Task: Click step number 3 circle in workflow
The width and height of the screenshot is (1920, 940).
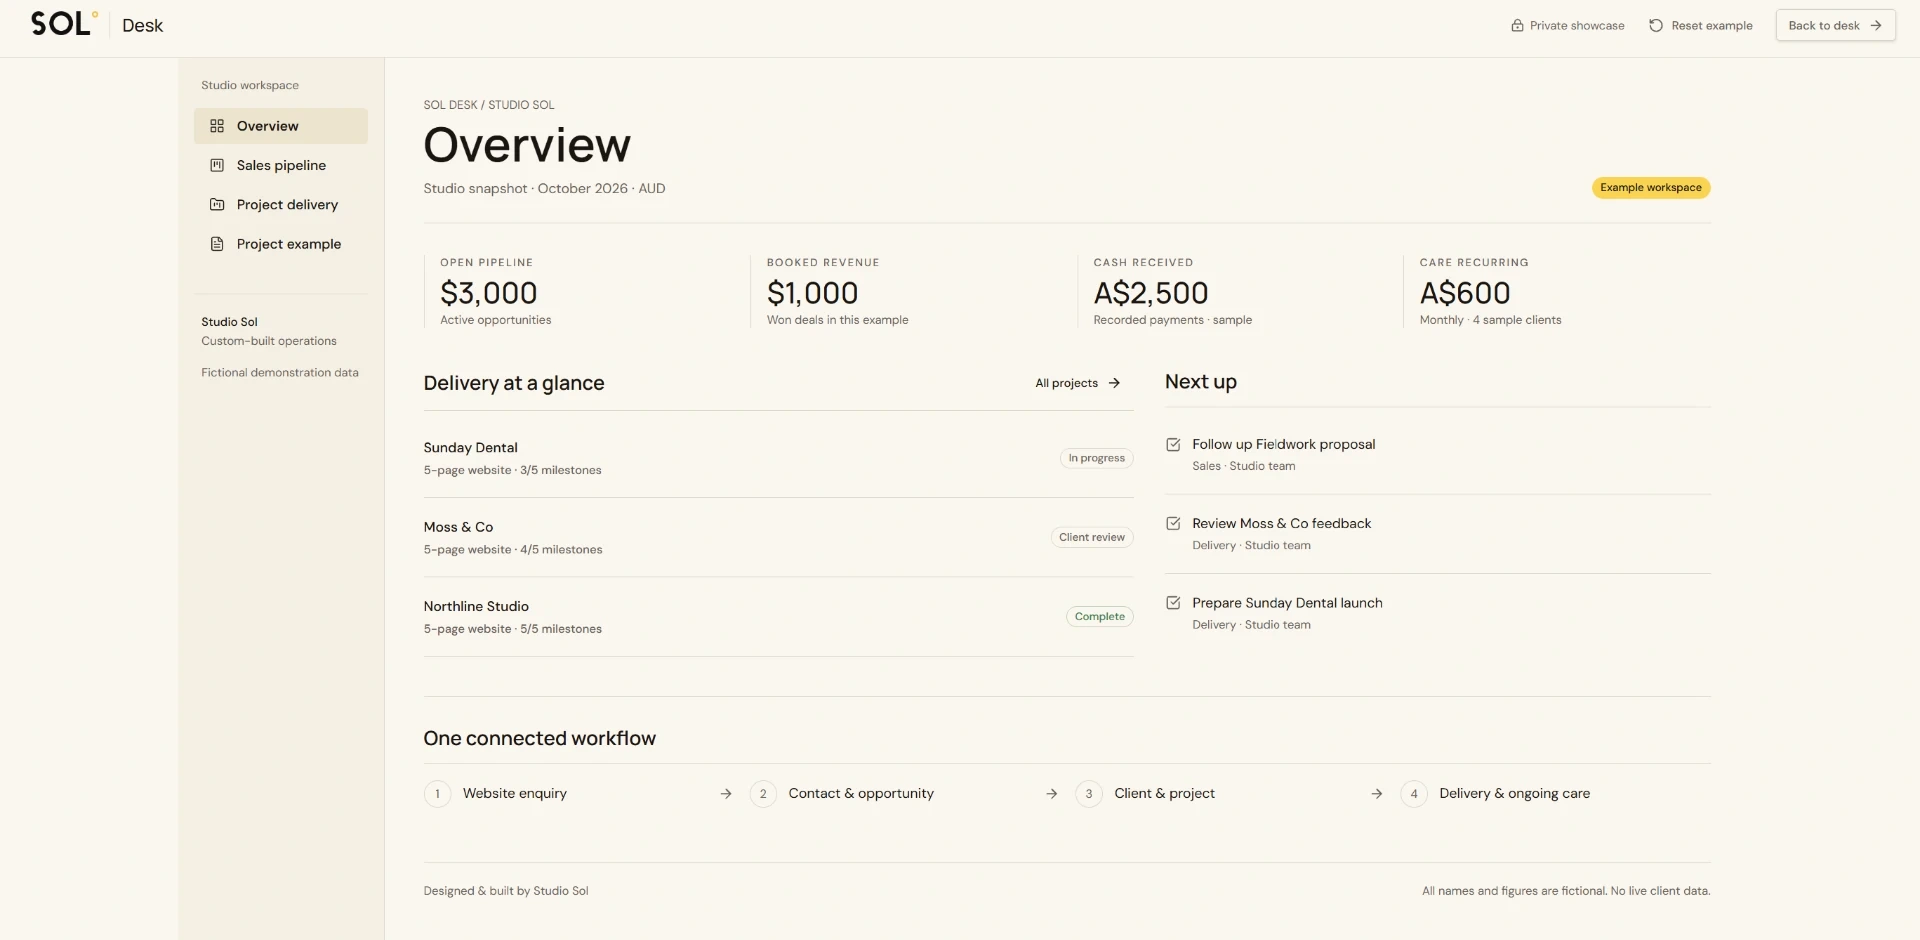Action: coord(1089,794)
